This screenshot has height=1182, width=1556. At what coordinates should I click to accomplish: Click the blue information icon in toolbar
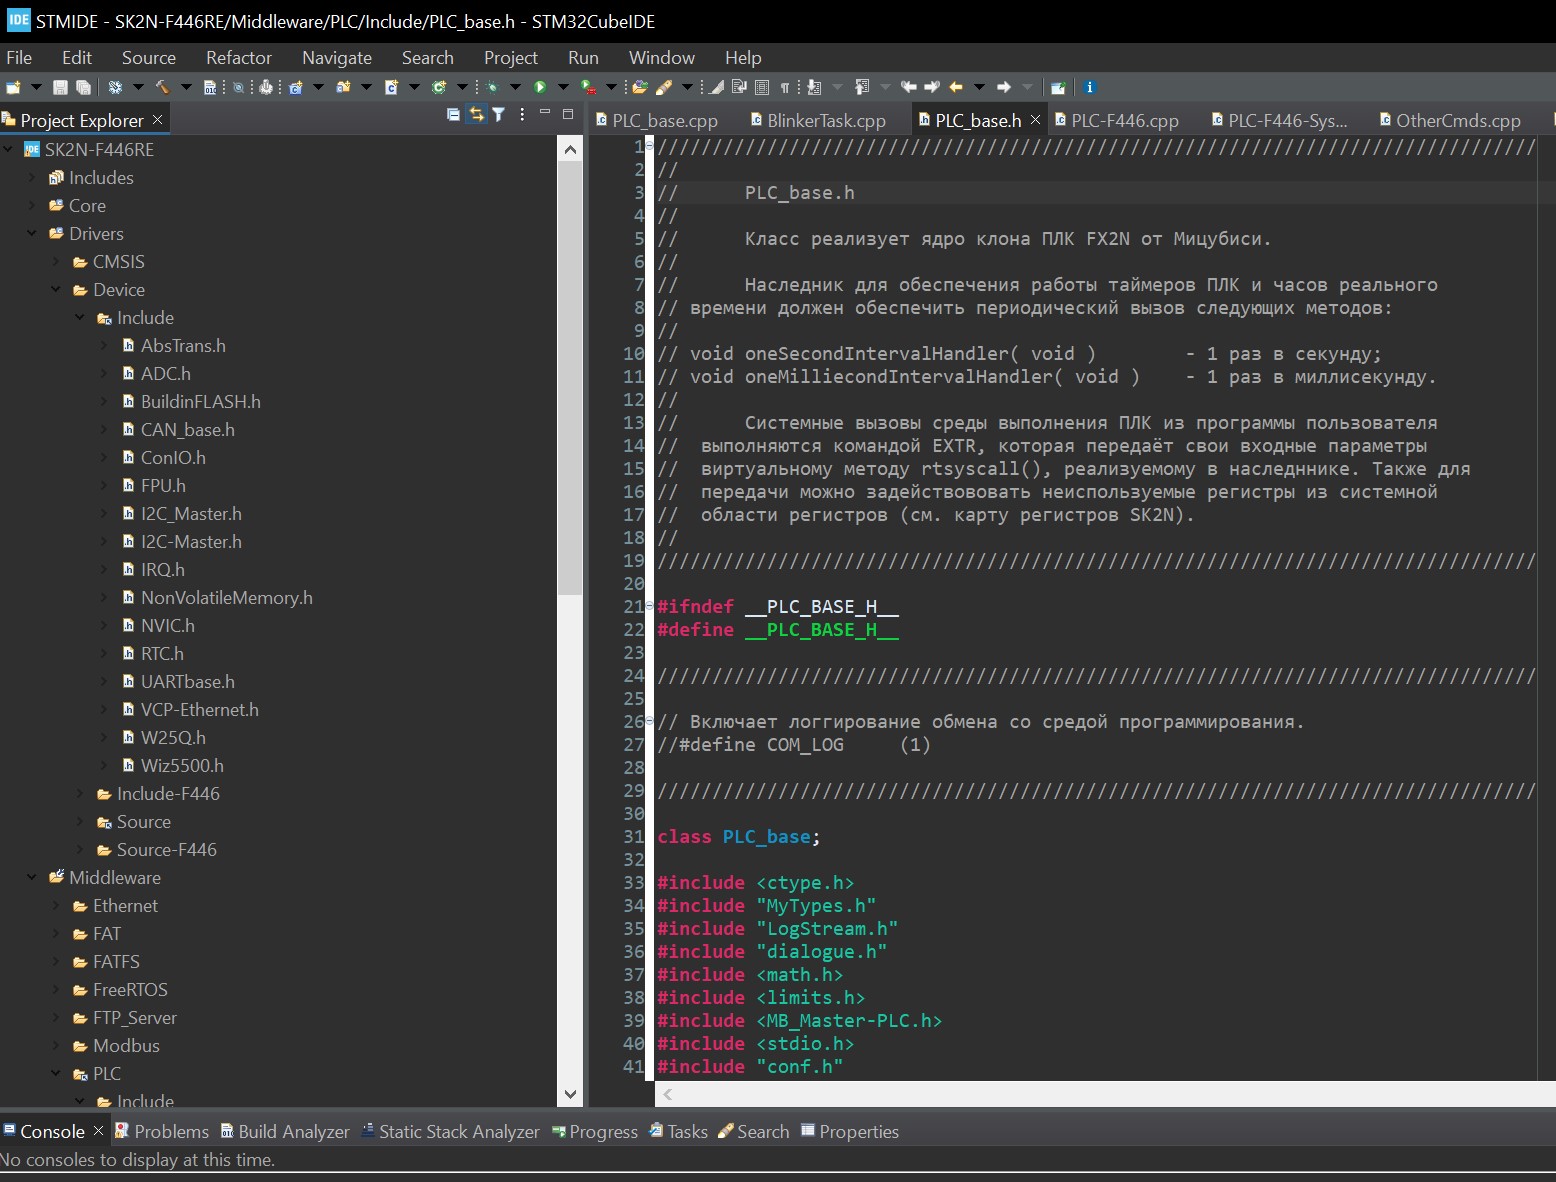[x=1090, y=87]
